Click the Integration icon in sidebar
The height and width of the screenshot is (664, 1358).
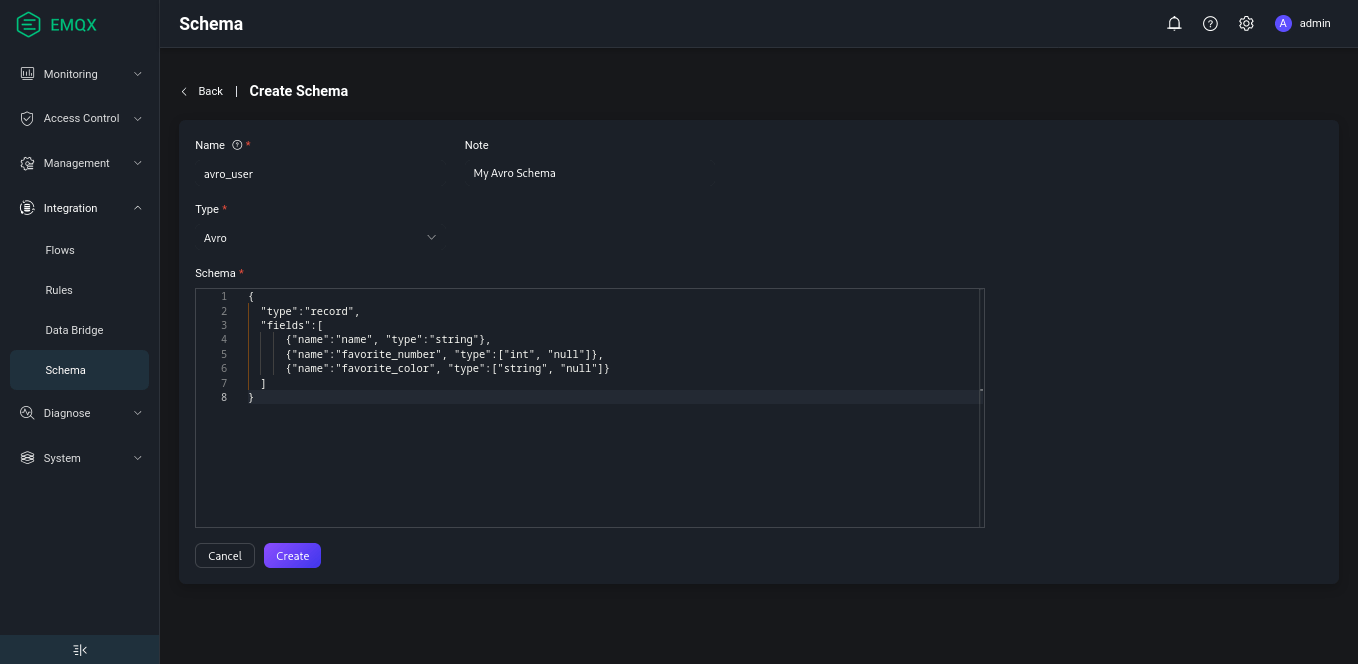tap(27, 208)
